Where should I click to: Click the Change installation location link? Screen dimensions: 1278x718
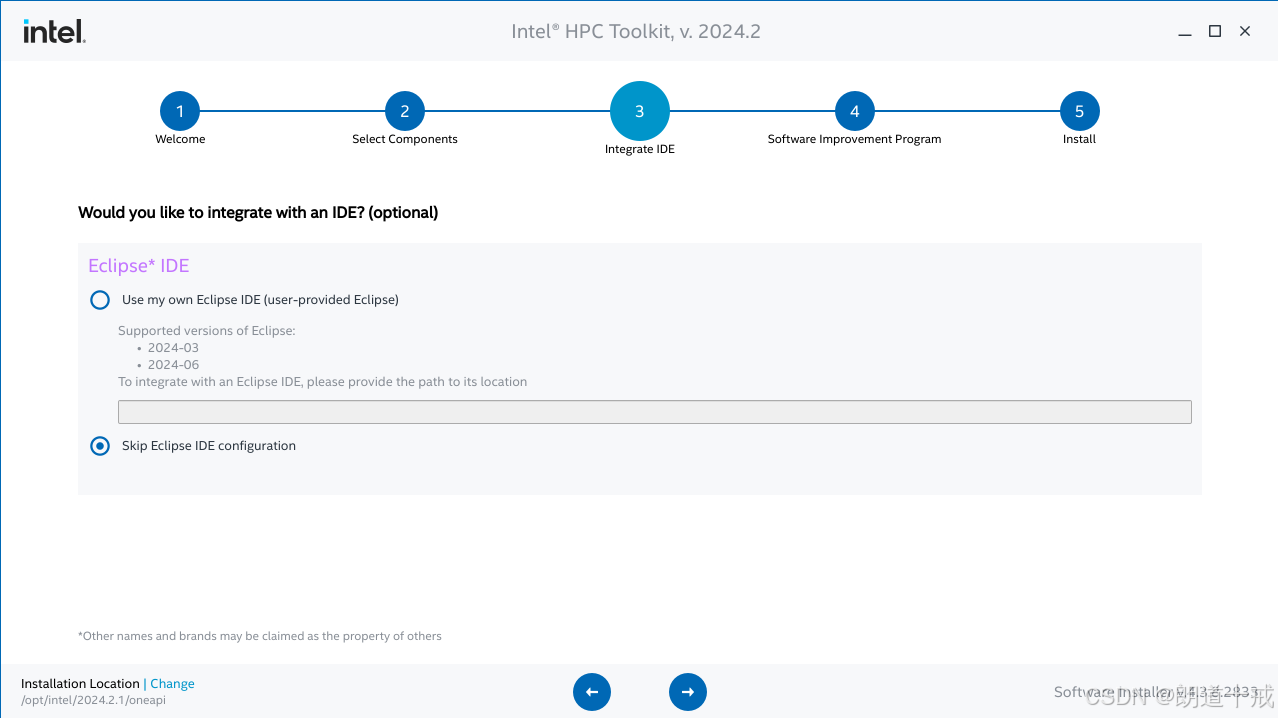click(x=172, y=684)
